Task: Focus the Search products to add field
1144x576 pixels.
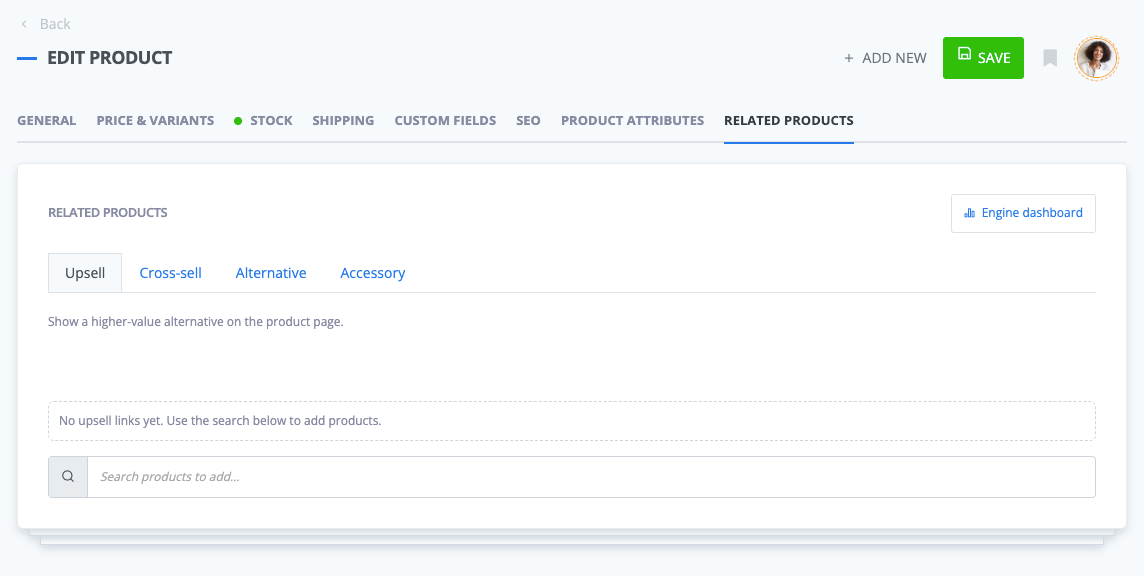Action: pyautogui.click(x=591, y=477)
